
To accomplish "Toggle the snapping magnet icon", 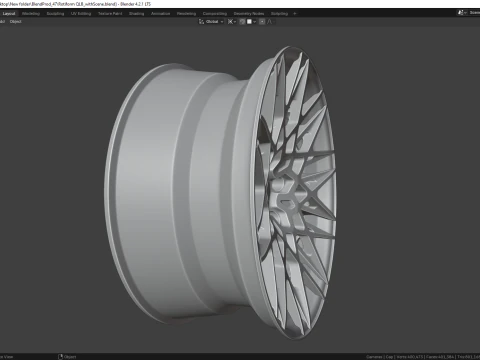I will click(242, 22).
